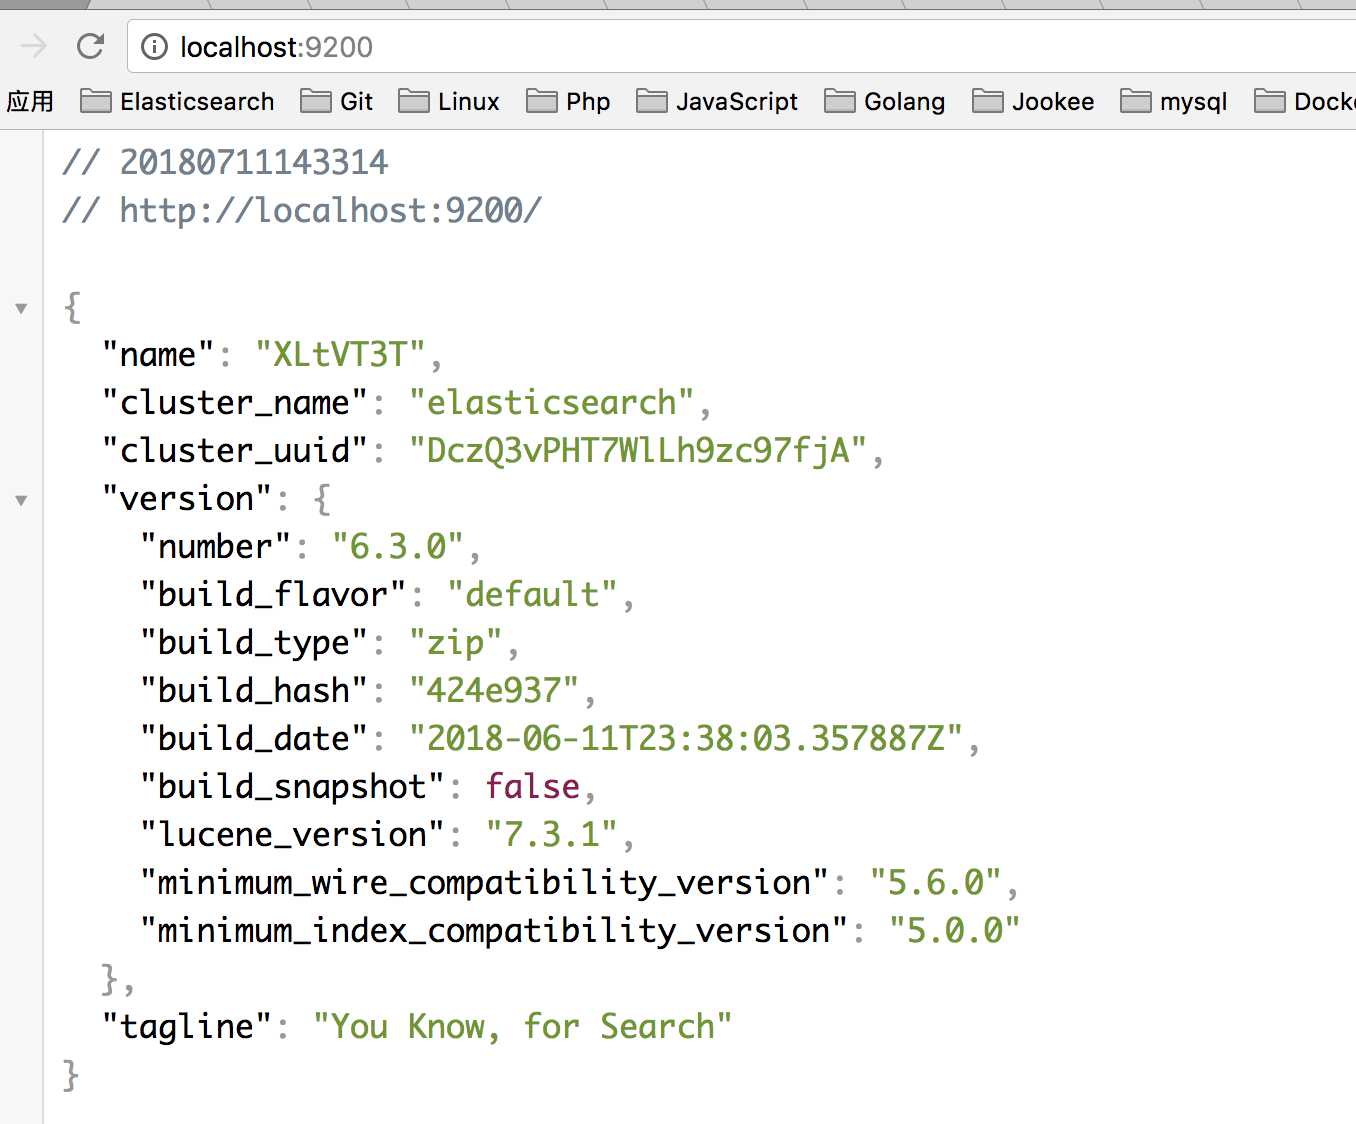Viewport: 1356px width, 1124px height.
Task: Click the 应用 apps shortcut
Action: (x=30, y=101)
